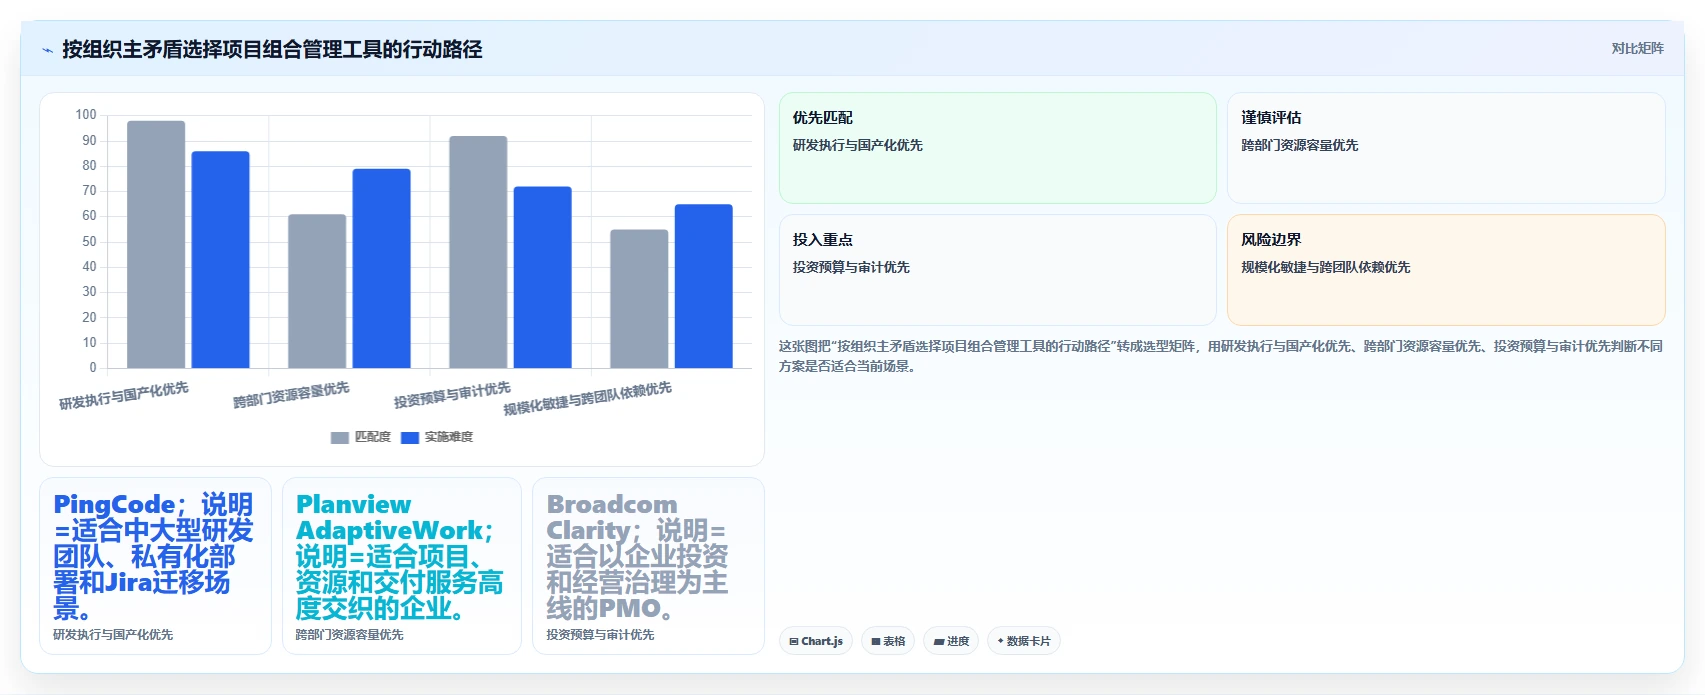Click the blue 实施难度 bar for 规模化敏捷与跨团队依赖优先

point(704,286)
